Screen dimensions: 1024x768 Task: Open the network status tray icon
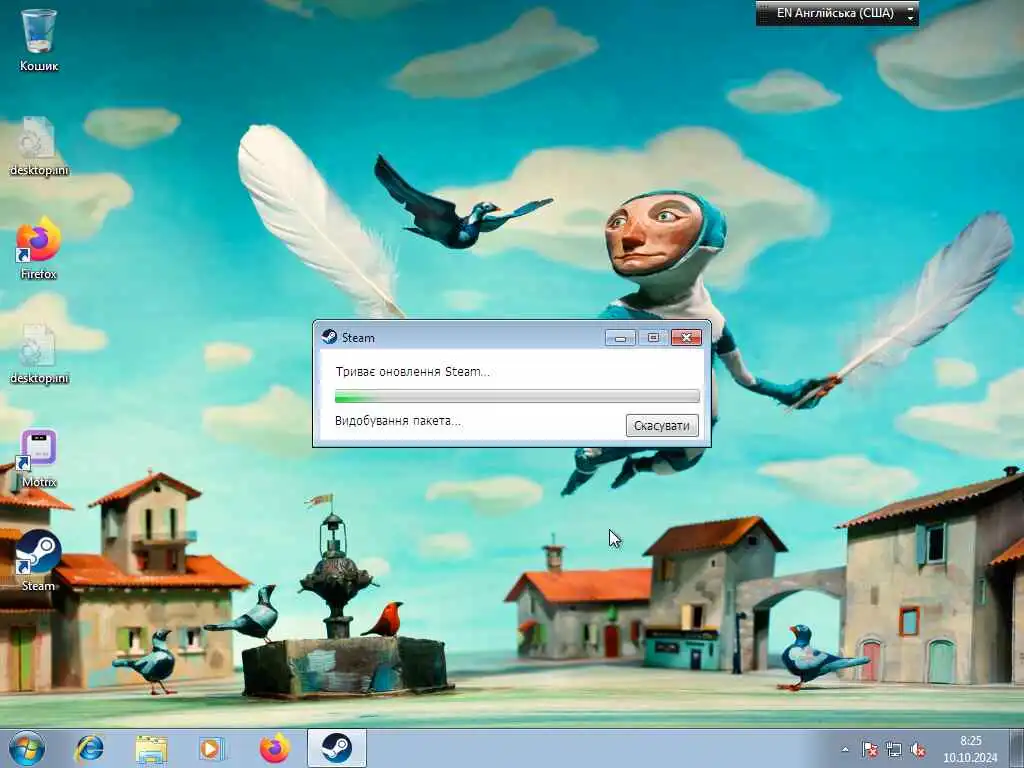[x=893, y=750]
